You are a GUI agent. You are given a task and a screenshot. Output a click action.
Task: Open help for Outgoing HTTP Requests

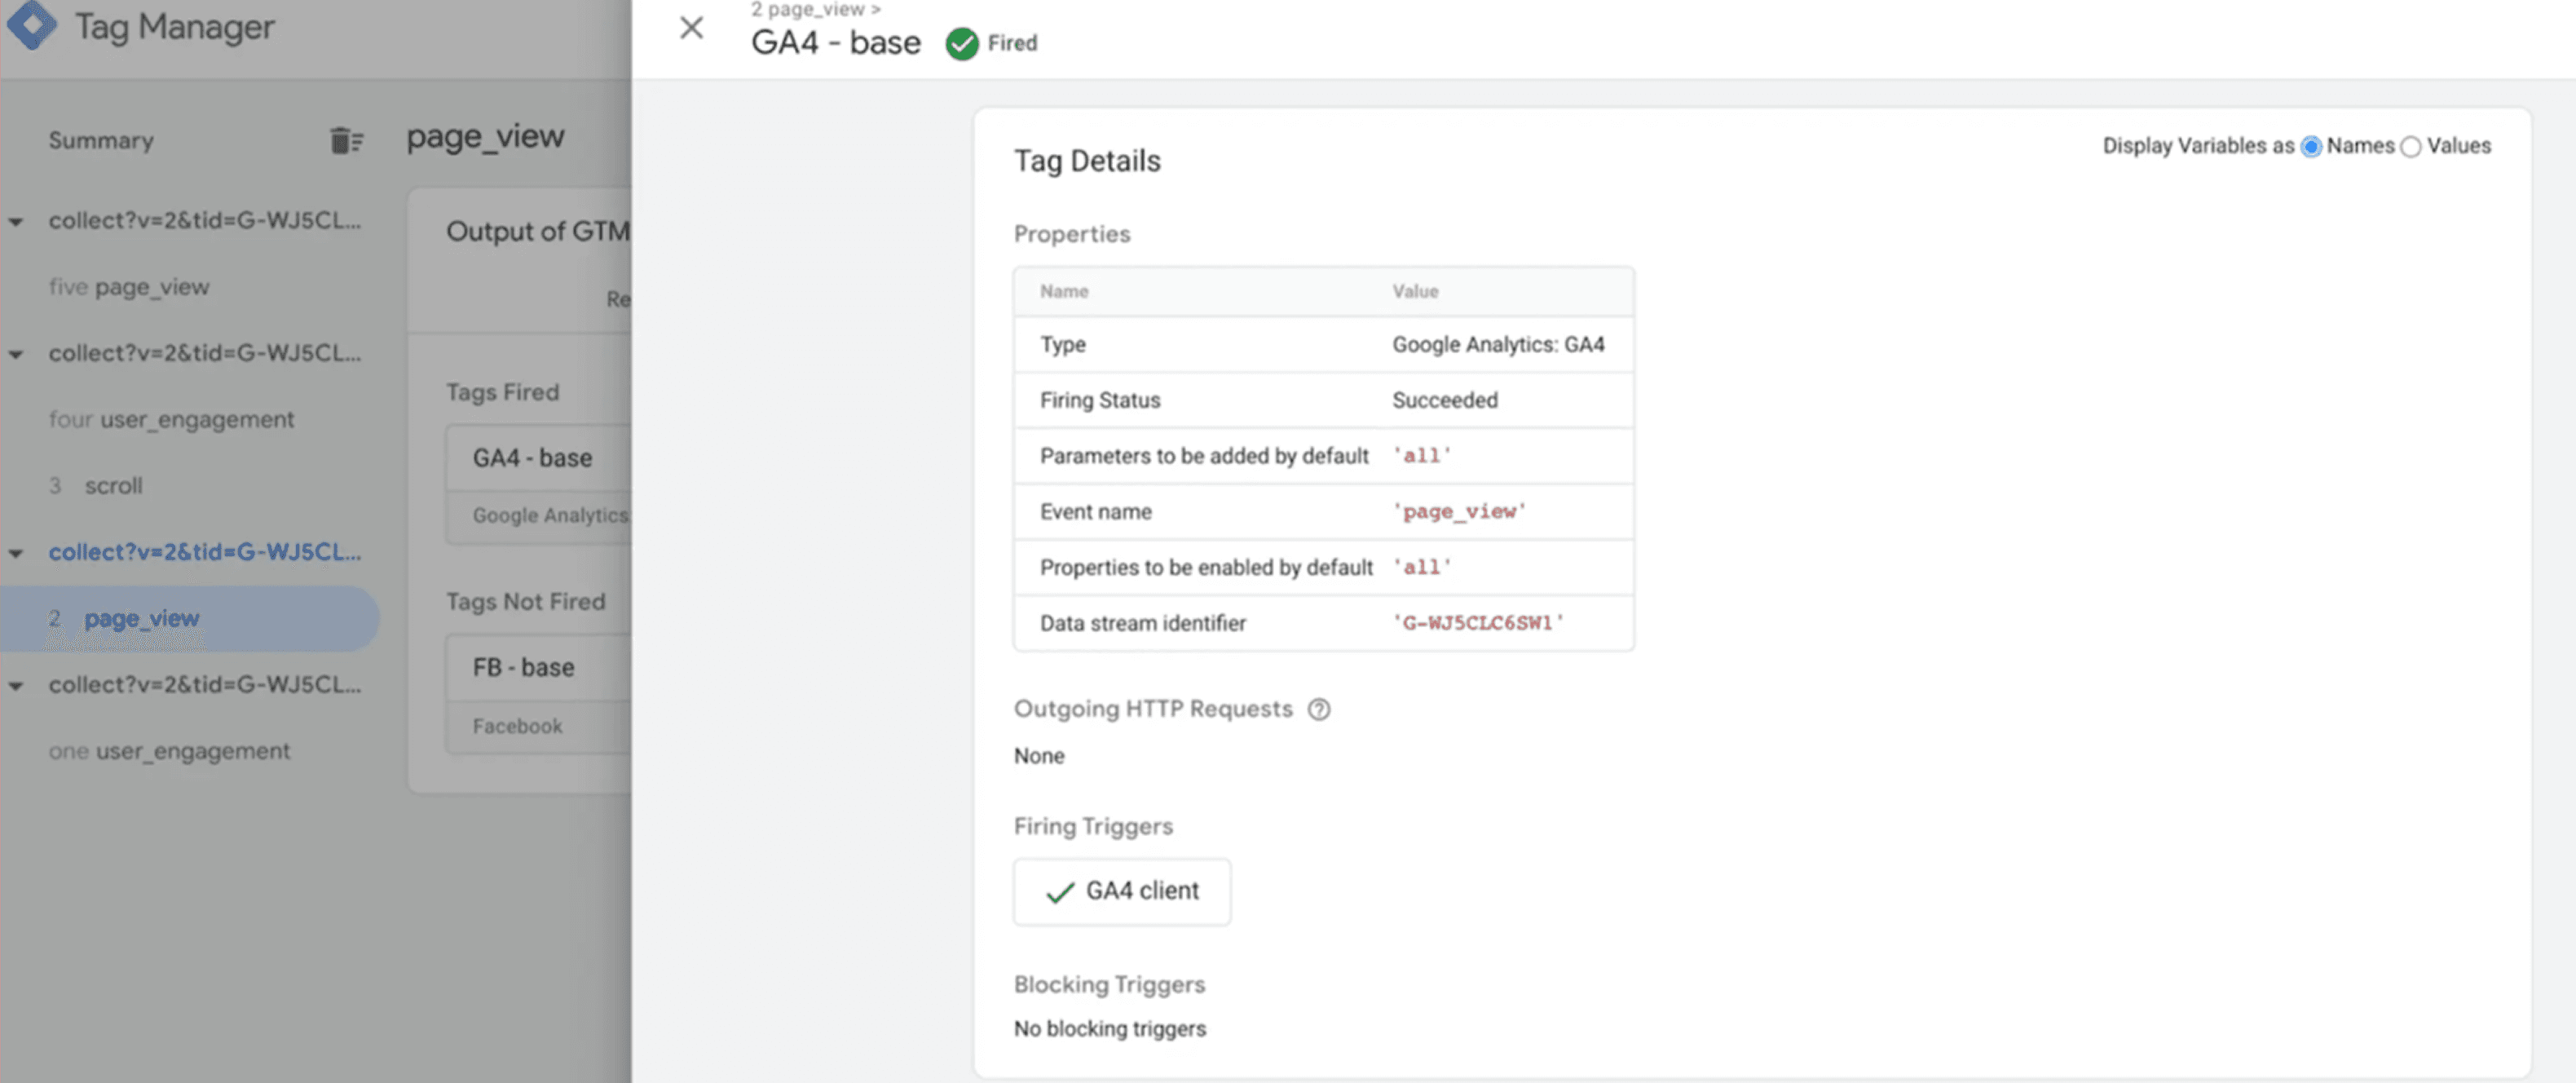click(1320, 709)
